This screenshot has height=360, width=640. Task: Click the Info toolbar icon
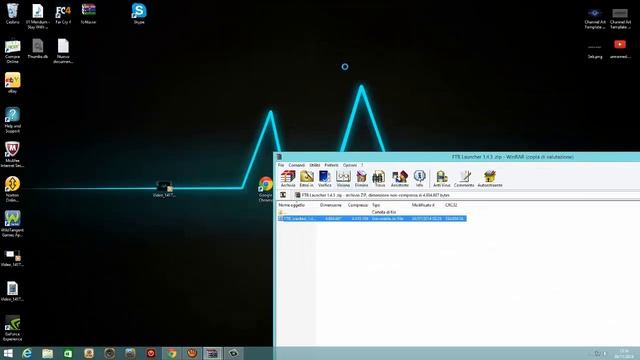click(419, 179)
